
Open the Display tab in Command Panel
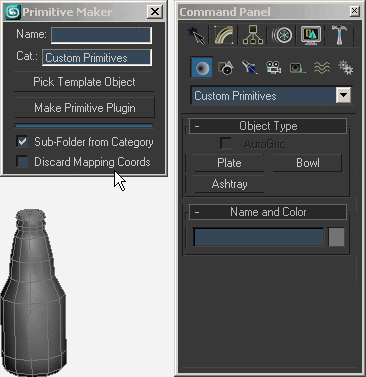[311, 35]
